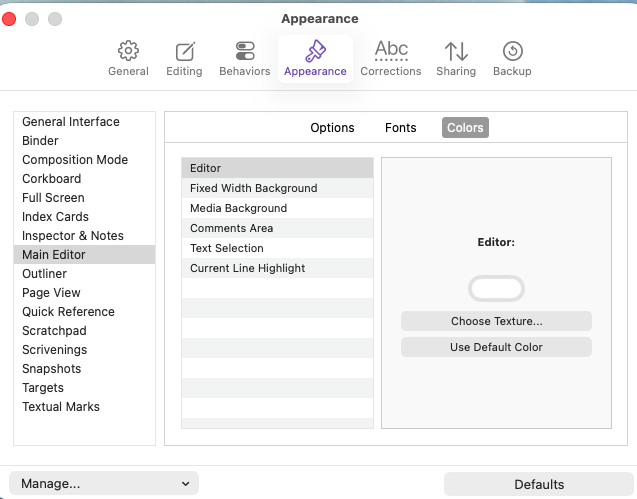Select Index Cards in sidebar
Viewport: 637px width, 499px height.
click(84, 217)
